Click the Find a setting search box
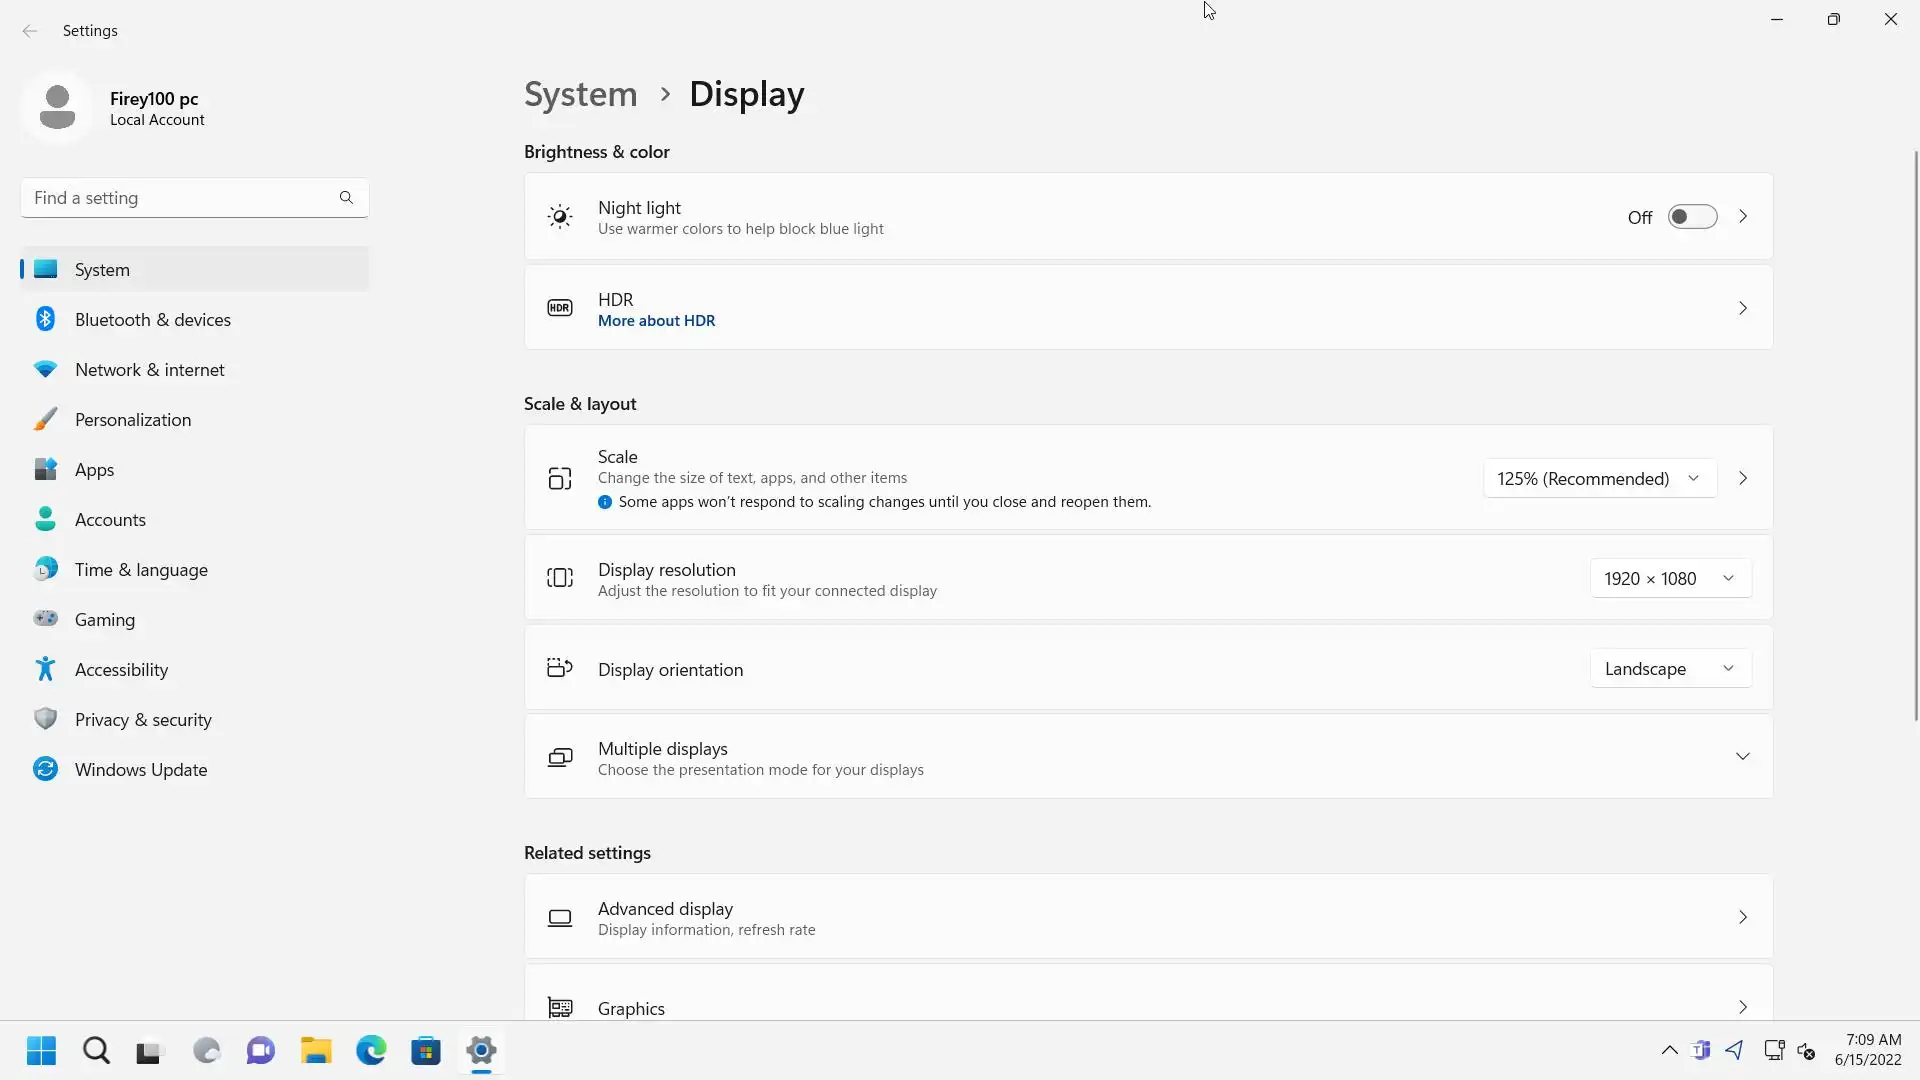 click(180, 198)
